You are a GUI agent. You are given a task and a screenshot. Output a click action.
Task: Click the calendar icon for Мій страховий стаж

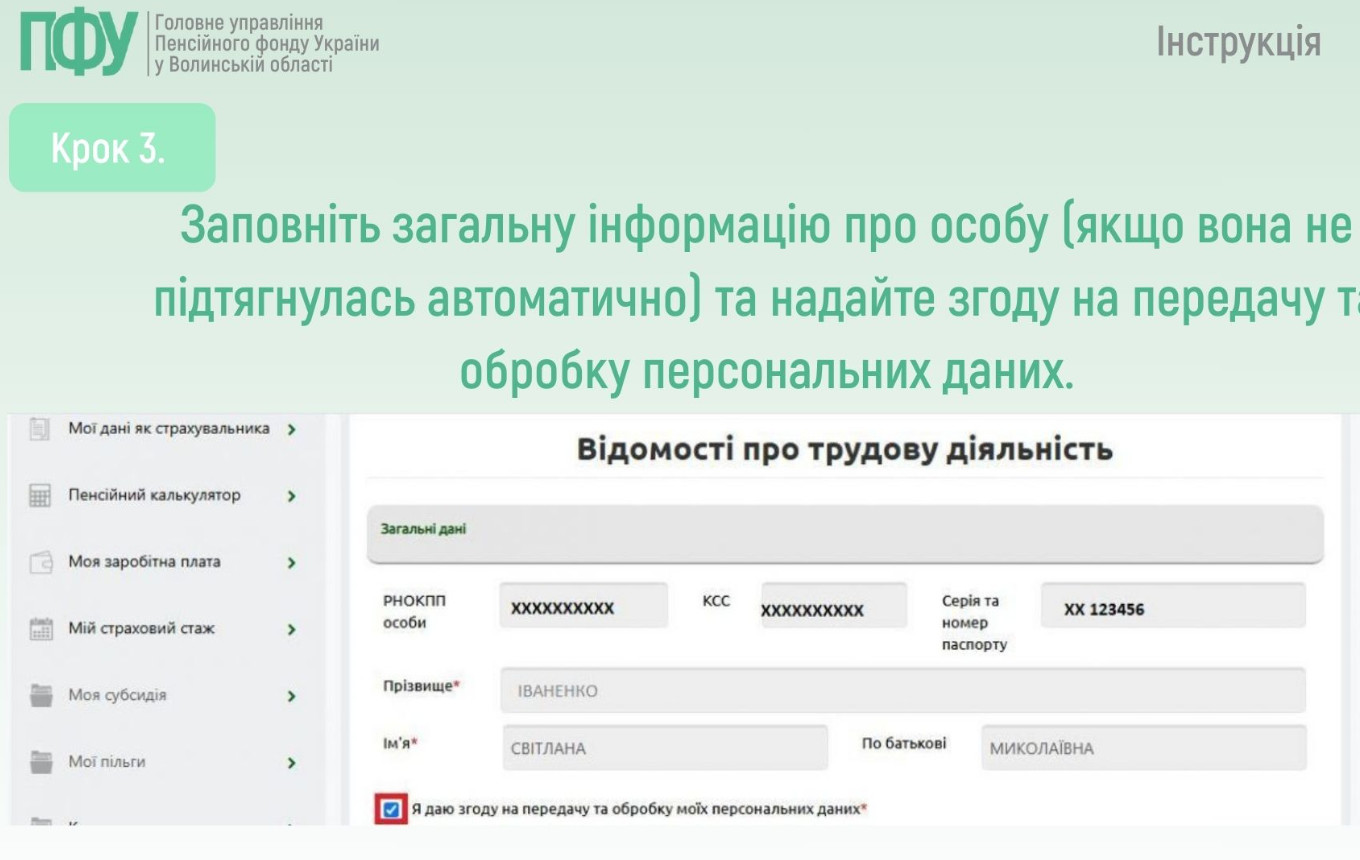pyautogui.click(x=40, y=629)
